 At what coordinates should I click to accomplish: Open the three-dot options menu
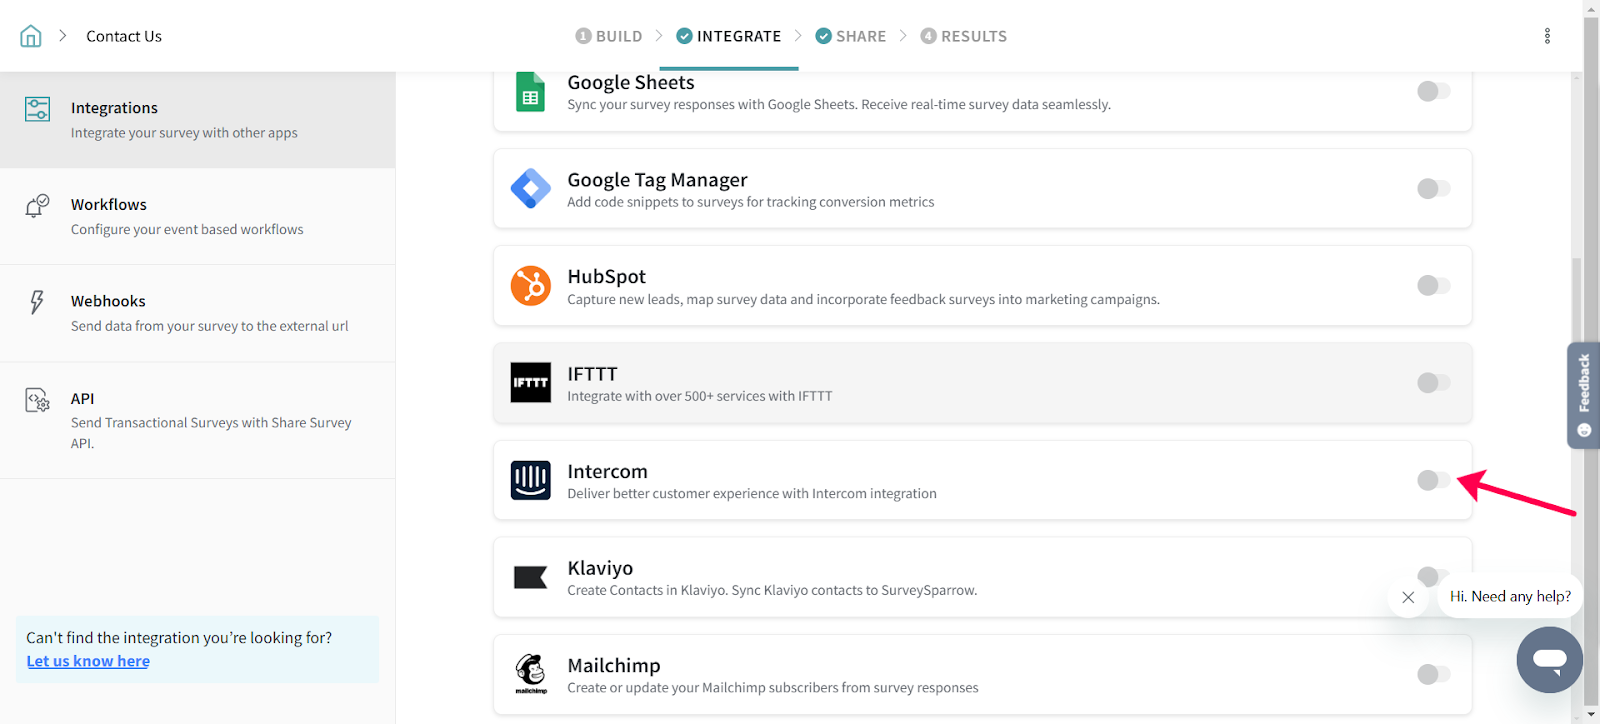(1547, 36)
